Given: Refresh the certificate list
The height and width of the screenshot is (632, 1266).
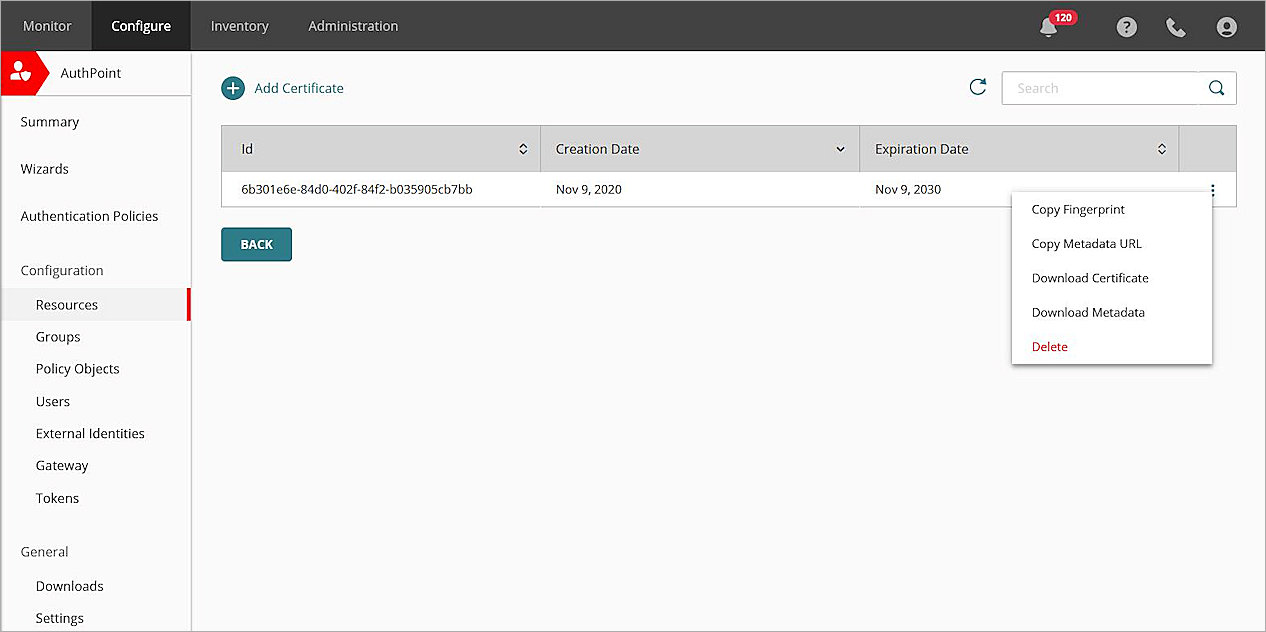Looking at the screenshot, I should (978, 87).
